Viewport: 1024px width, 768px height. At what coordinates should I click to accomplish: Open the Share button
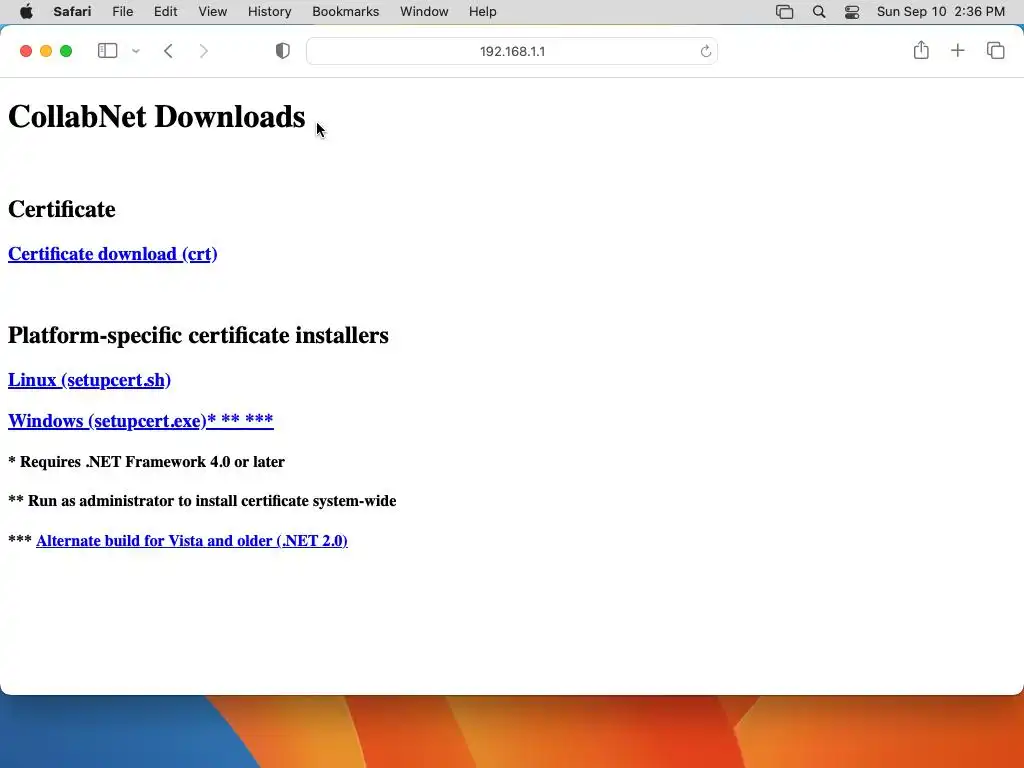921,50
